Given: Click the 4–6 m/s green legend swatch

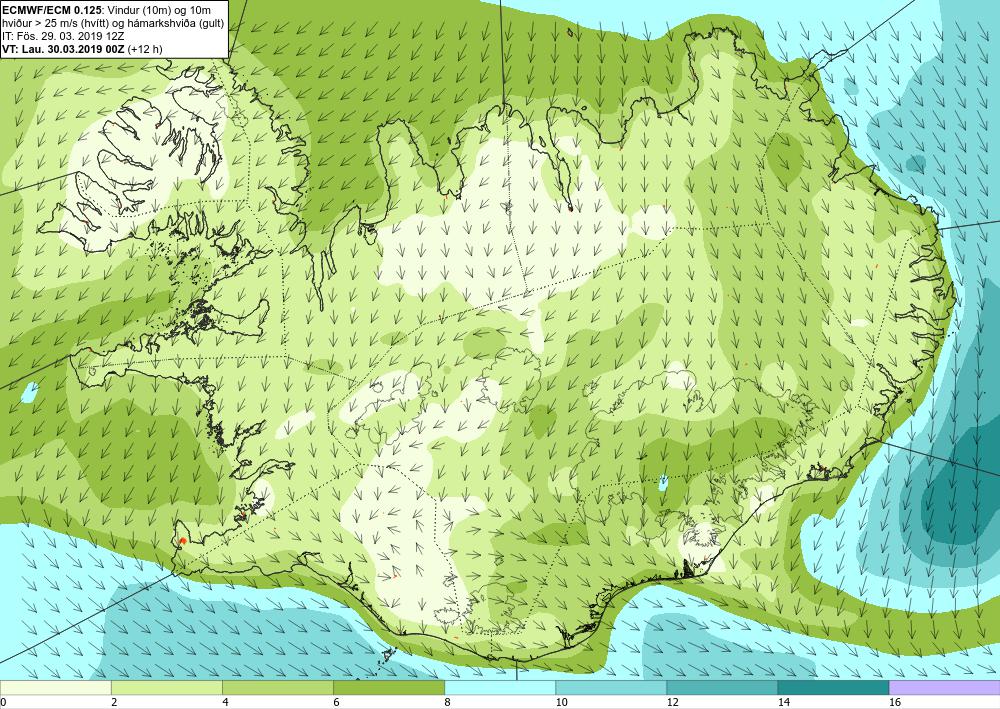Looking at the screenshot, I should point(277,687).
